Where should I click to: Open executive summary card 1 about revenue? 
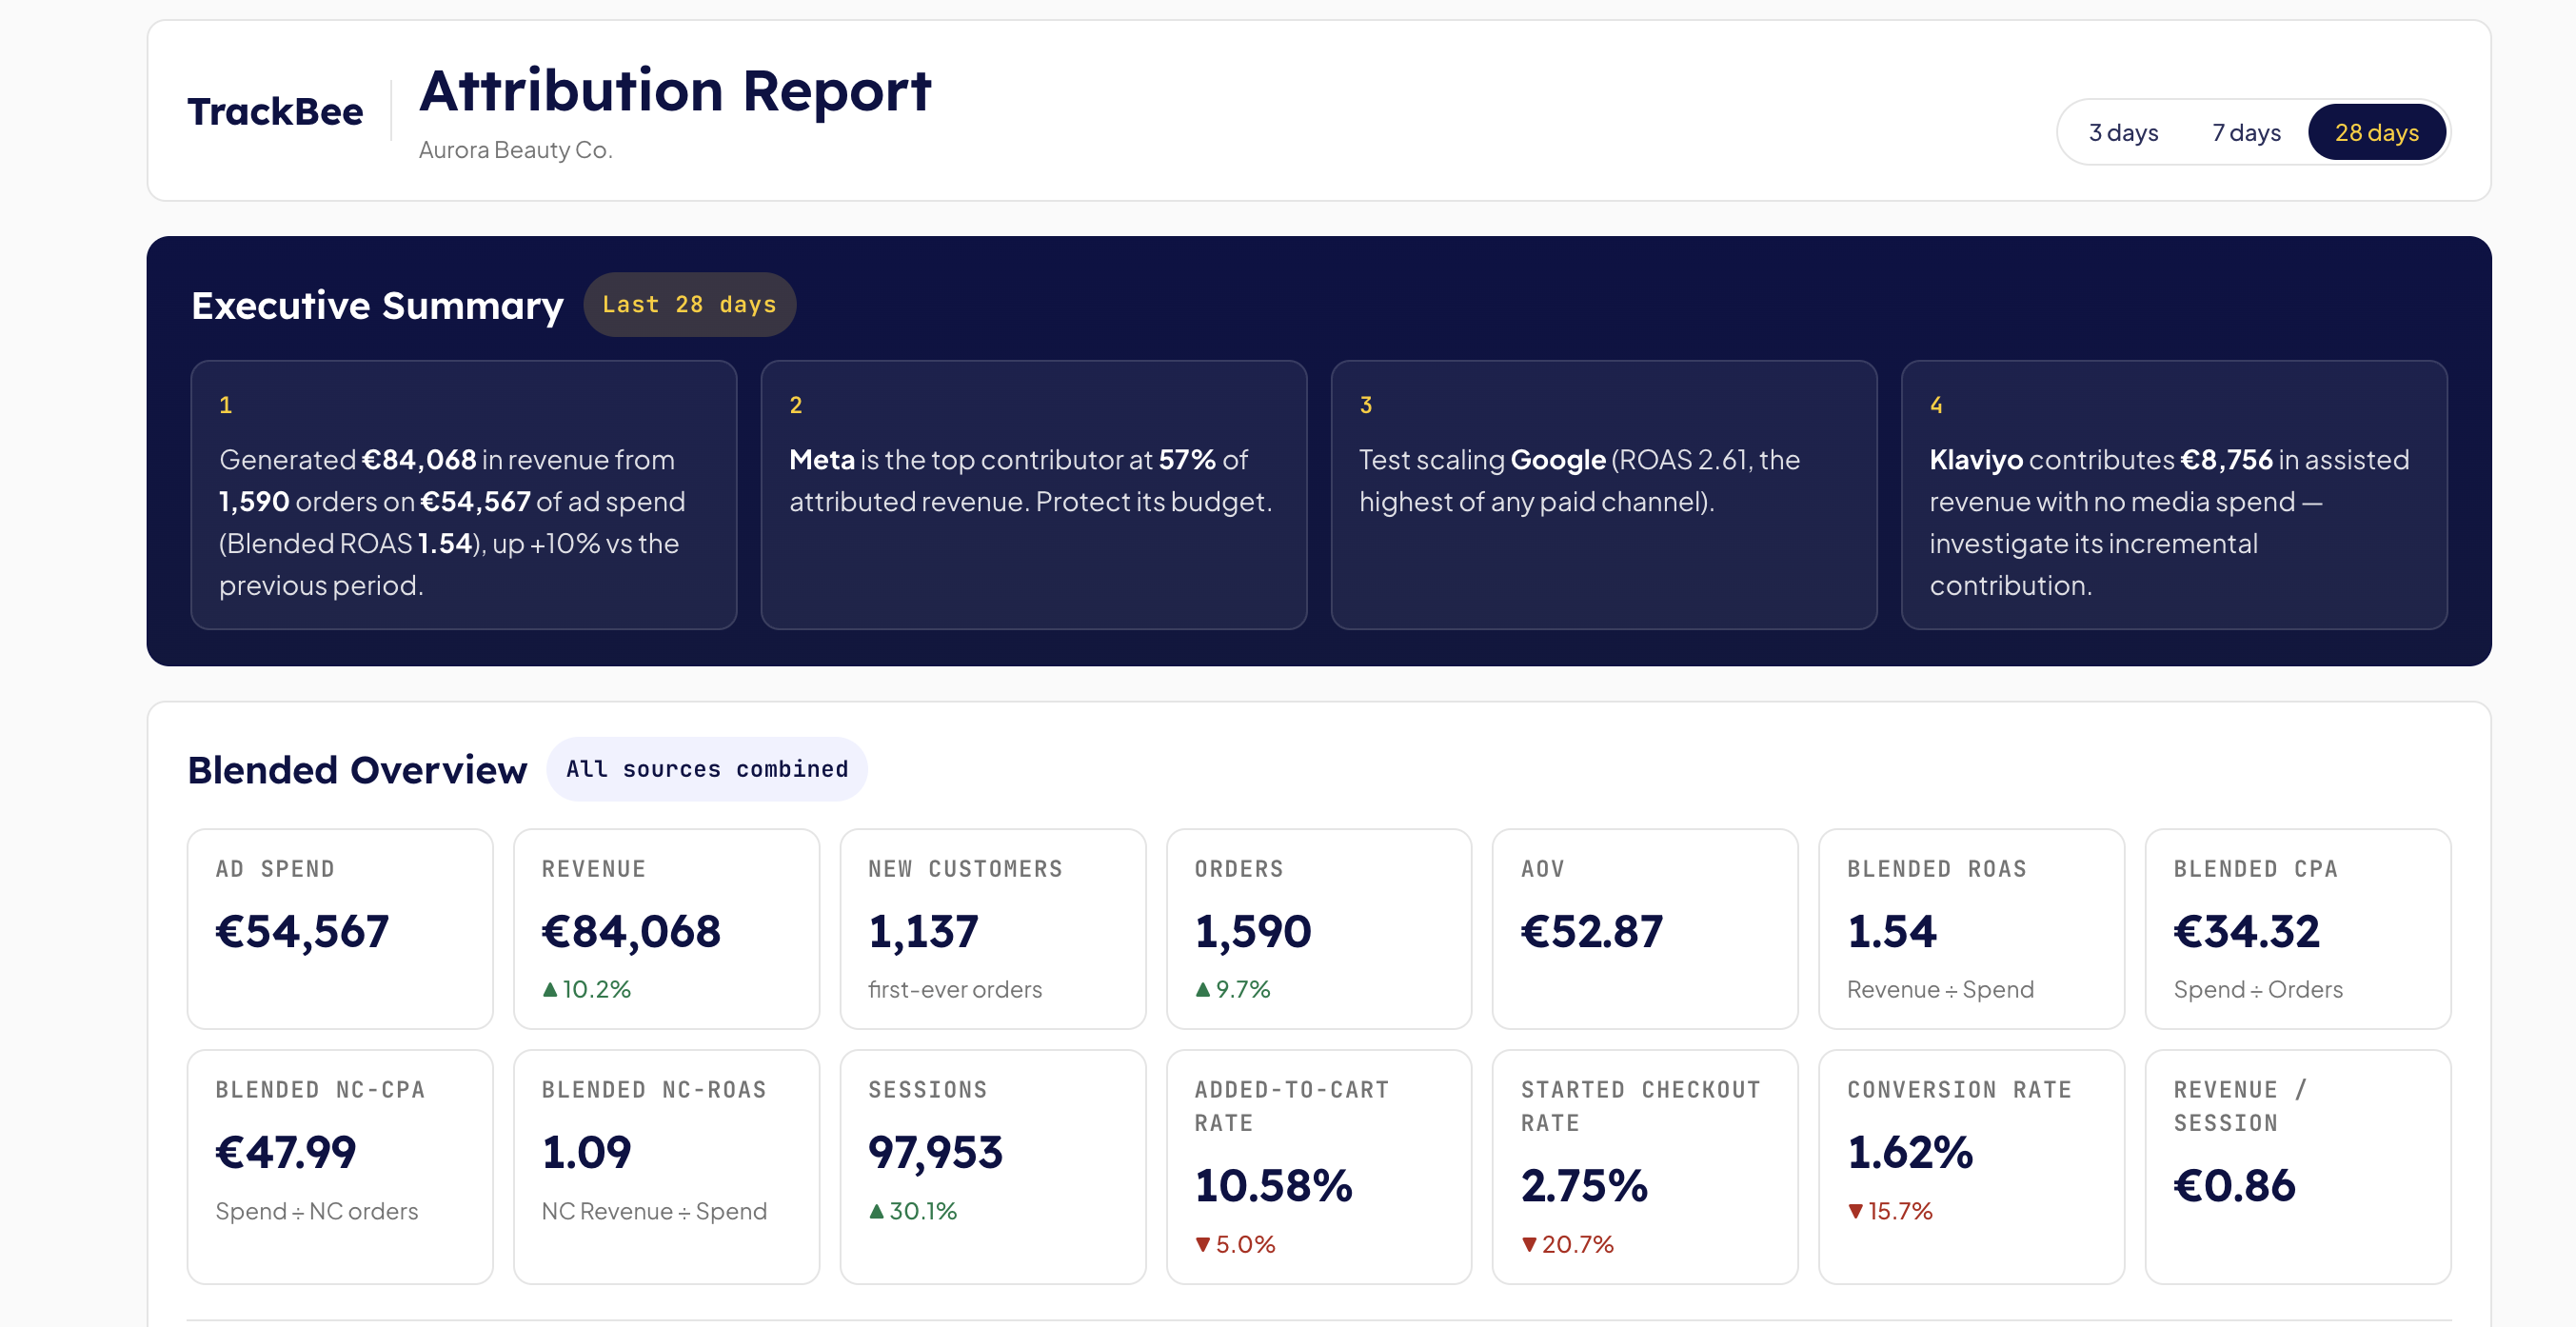click(463, 494)
